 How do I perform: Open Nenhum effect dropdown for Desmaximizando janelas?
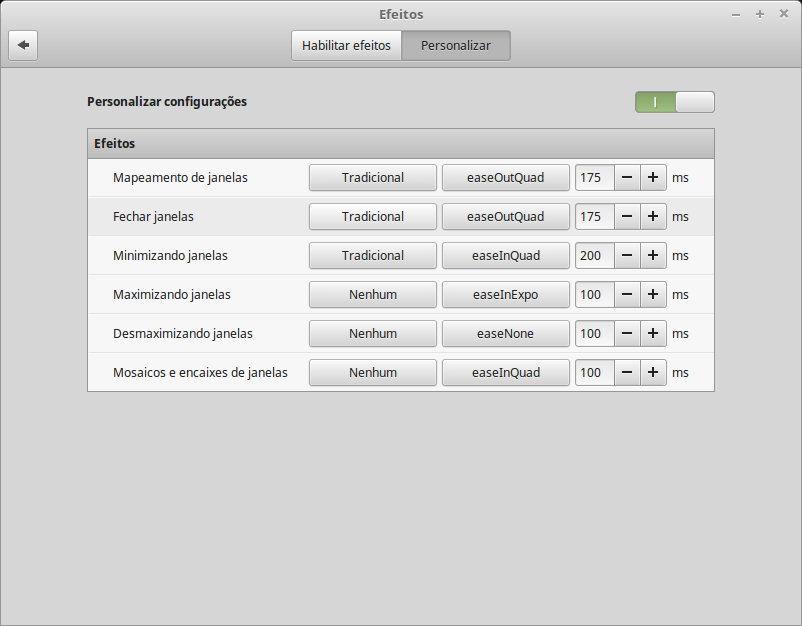click(372, 333)
